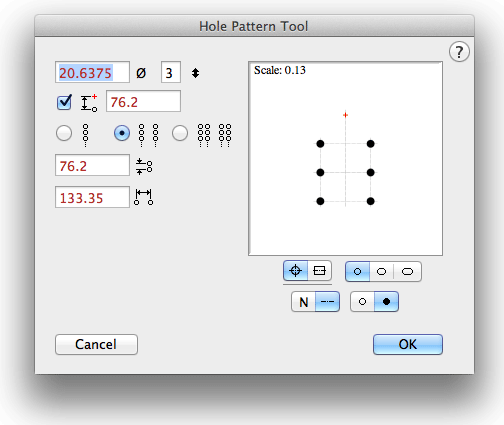
Task: Click the Cancel button
Action: (96, 344)
